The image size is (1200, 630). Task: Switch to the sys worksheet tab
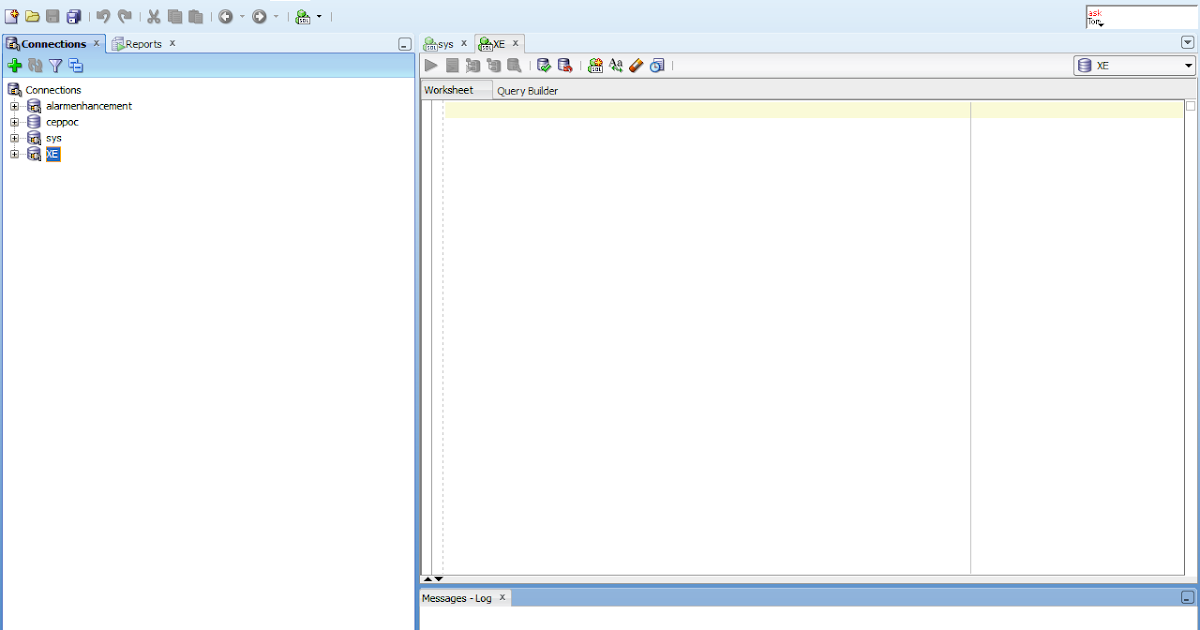coord(443,43)
